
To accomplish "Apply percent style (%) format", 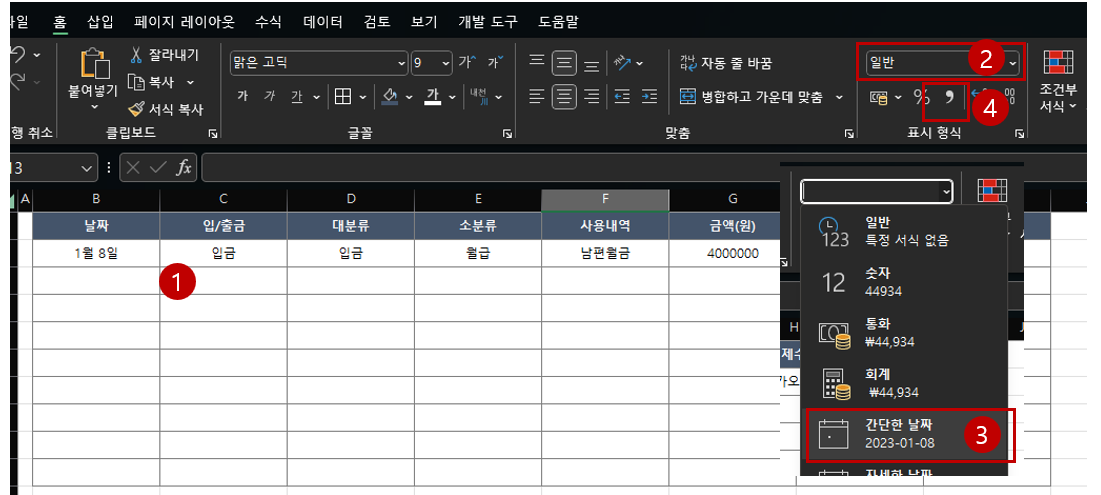I will (921, 97).
